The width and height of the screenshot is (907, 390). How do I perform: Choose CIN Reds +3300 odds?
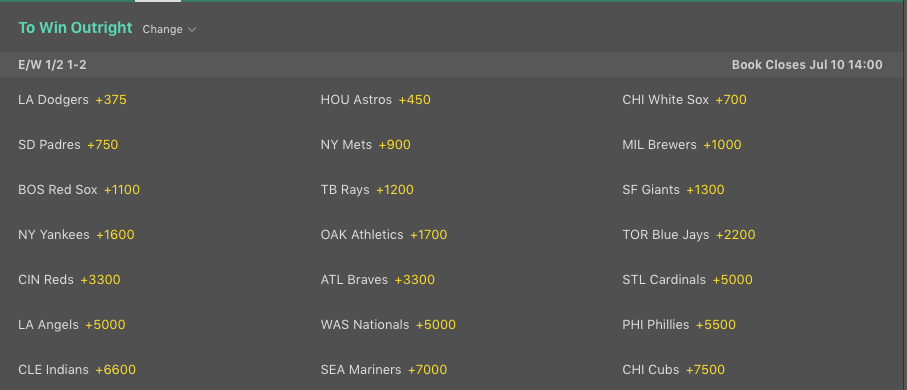[x=69, y=279]
